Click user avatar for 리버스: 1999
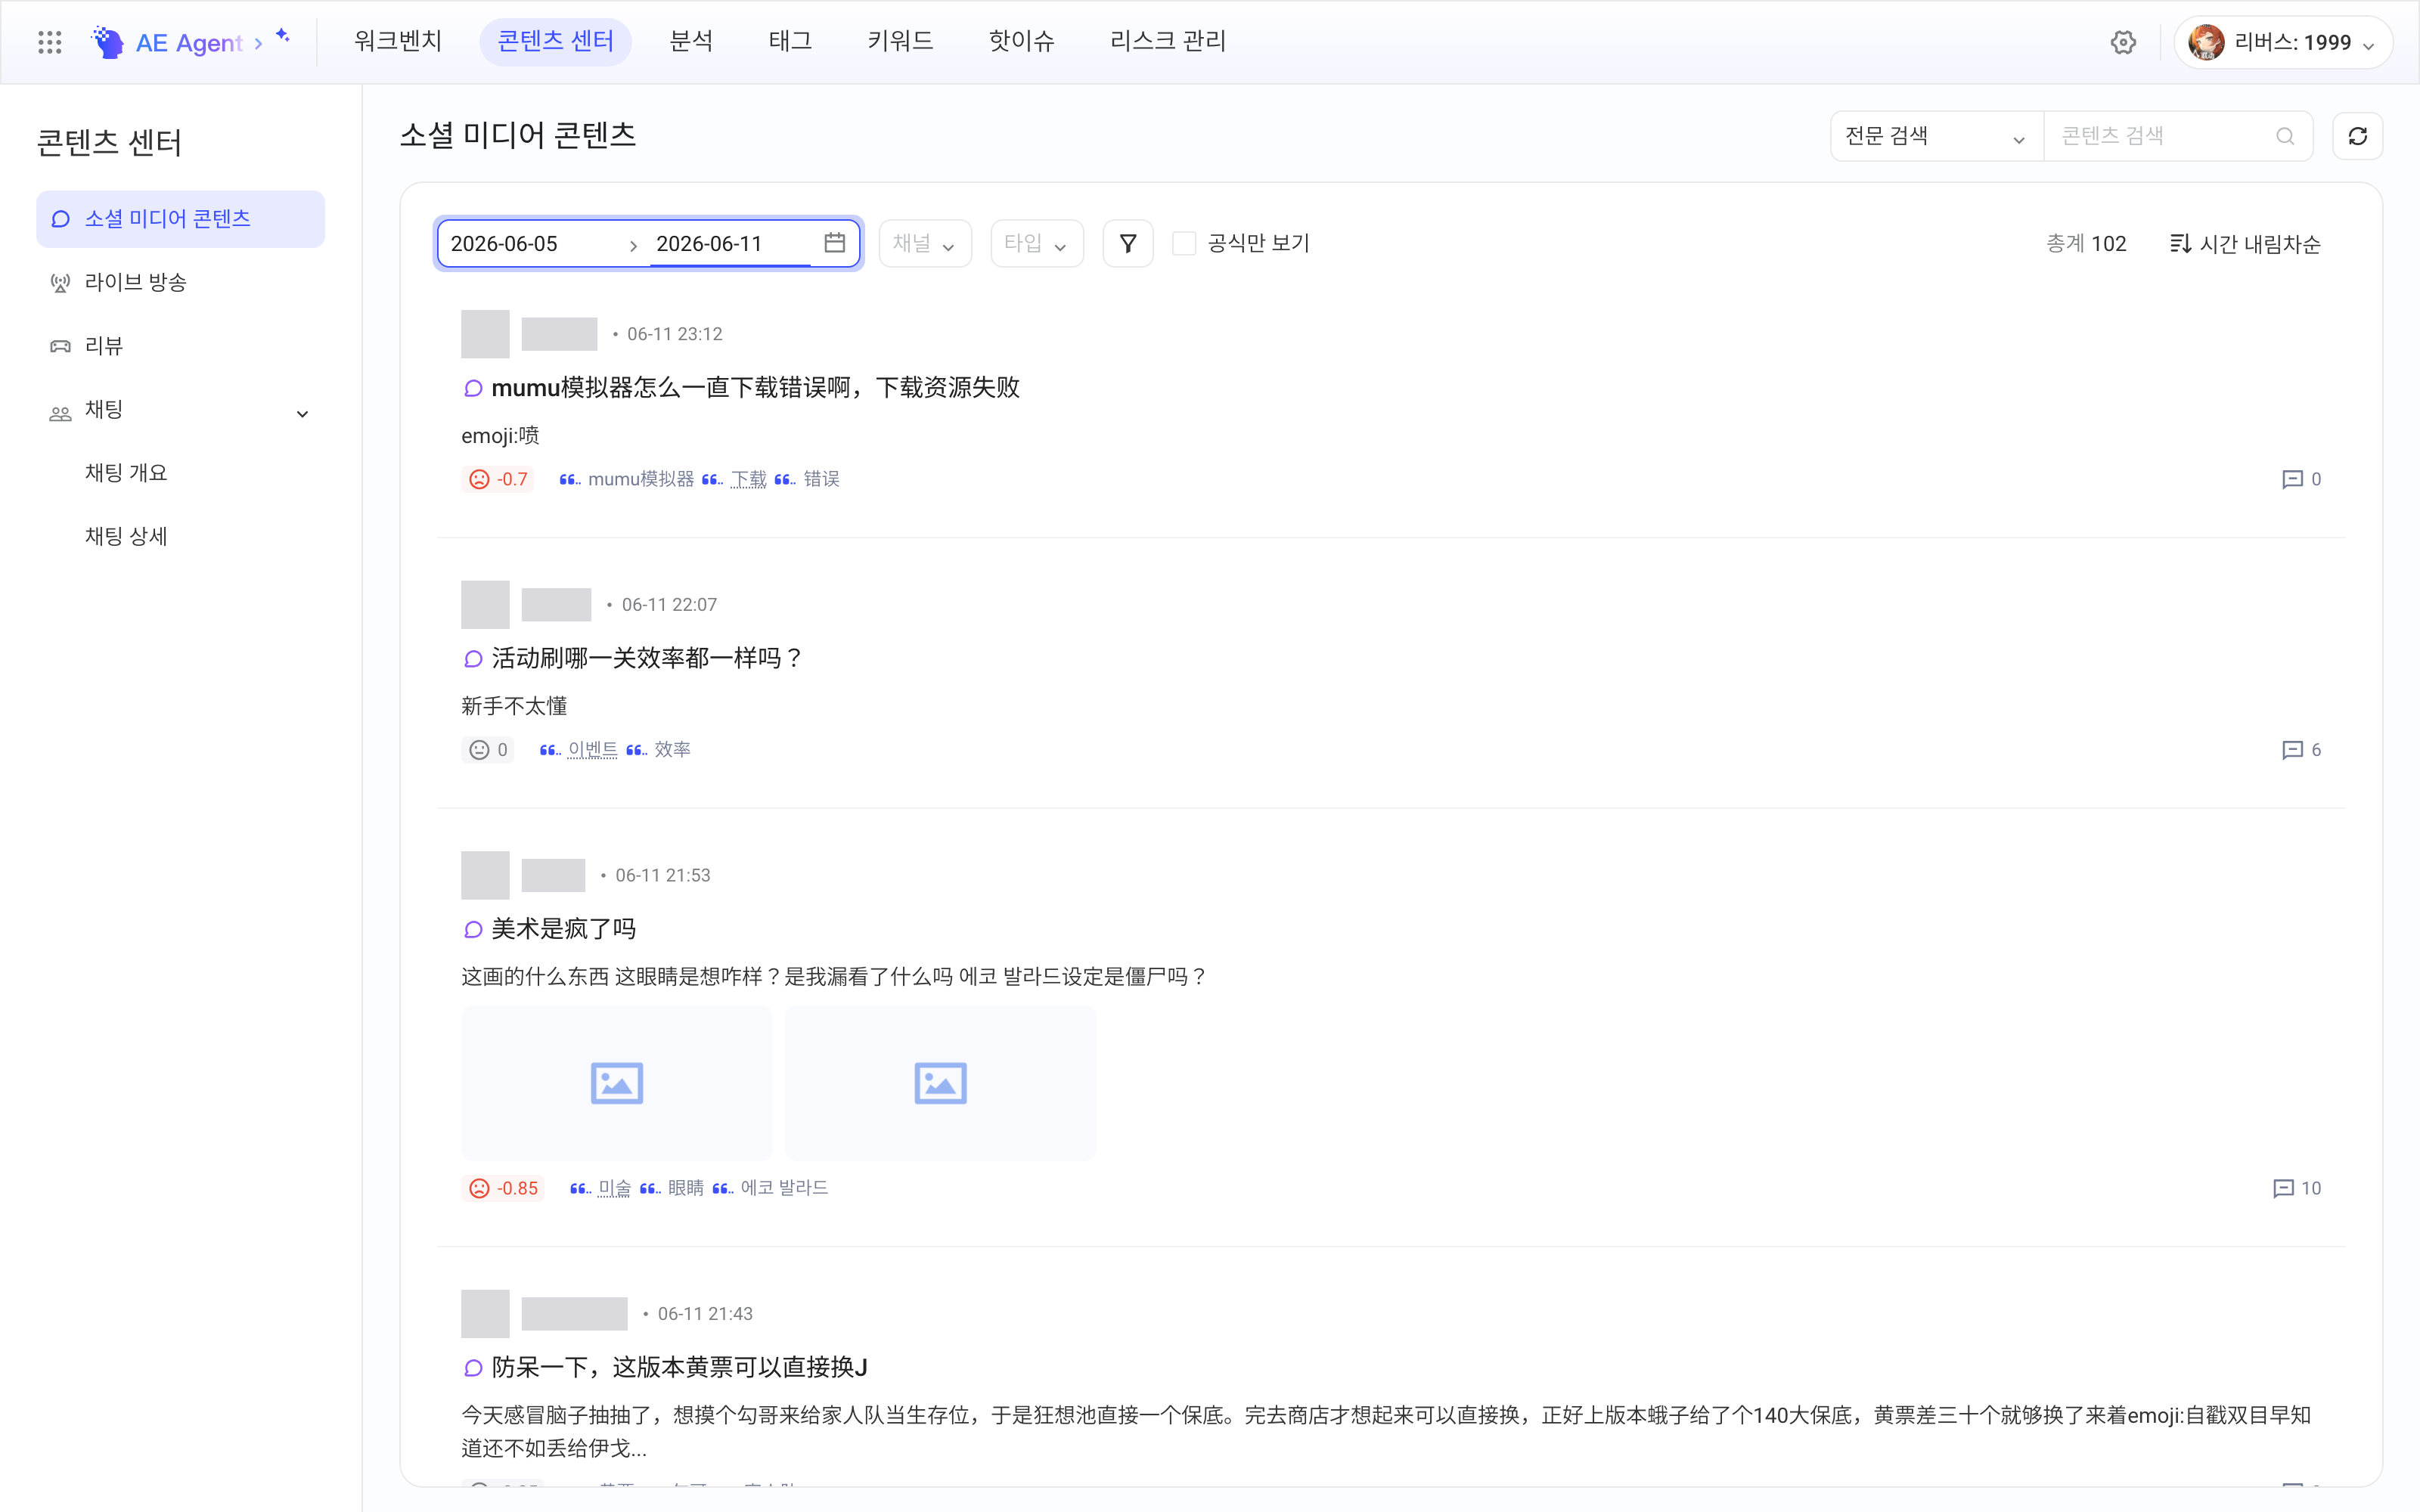 2206,42
